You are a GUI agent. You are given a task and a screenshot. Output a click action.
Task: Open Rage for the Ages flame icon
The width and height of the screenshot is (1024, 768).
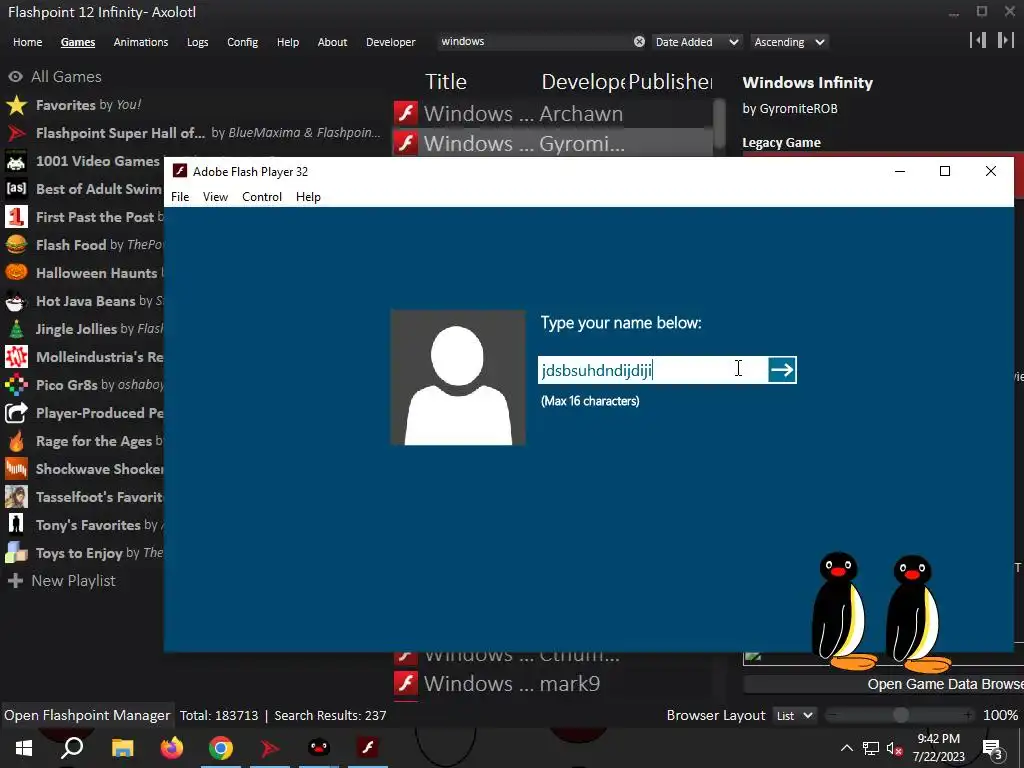point(16,441)
